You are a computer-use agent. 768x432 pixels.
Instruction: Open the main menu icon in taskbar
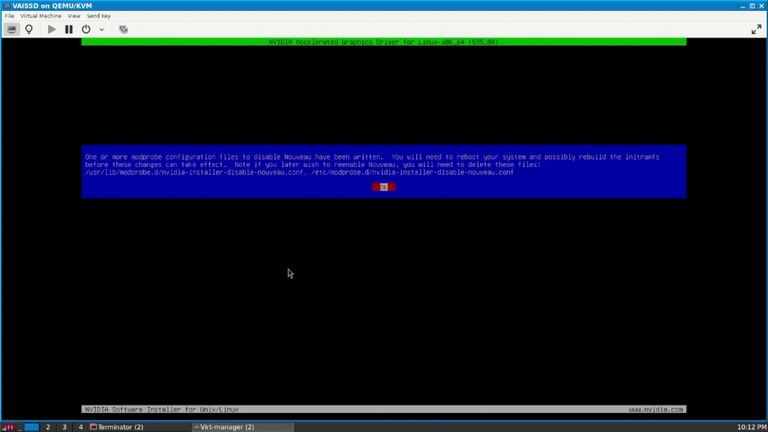[8, 427]
